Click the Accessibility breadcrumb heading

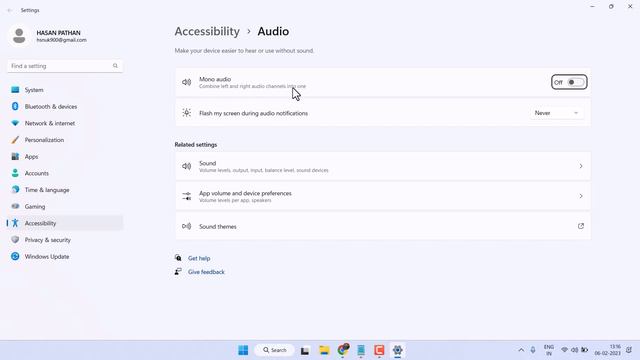click(207, 31)
